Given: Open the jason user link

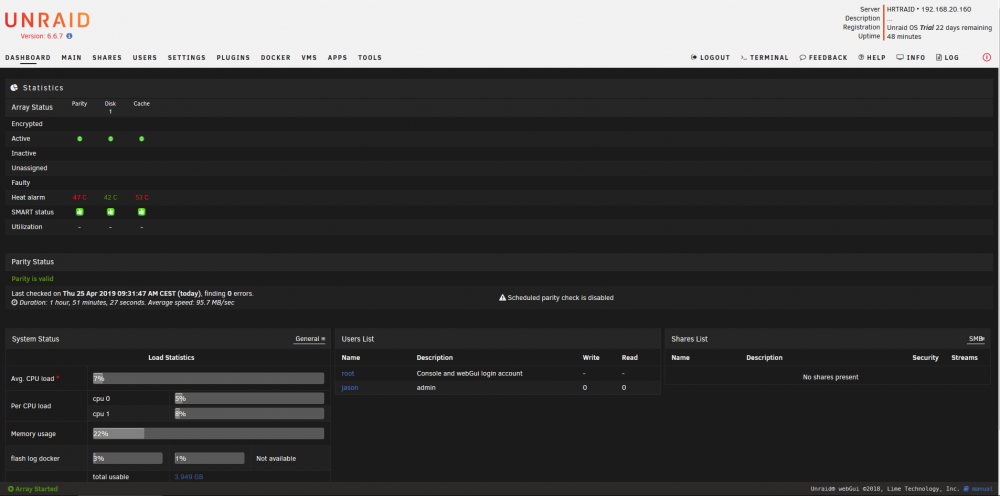Looking at the screenshot, I should (x=349, y=388).
